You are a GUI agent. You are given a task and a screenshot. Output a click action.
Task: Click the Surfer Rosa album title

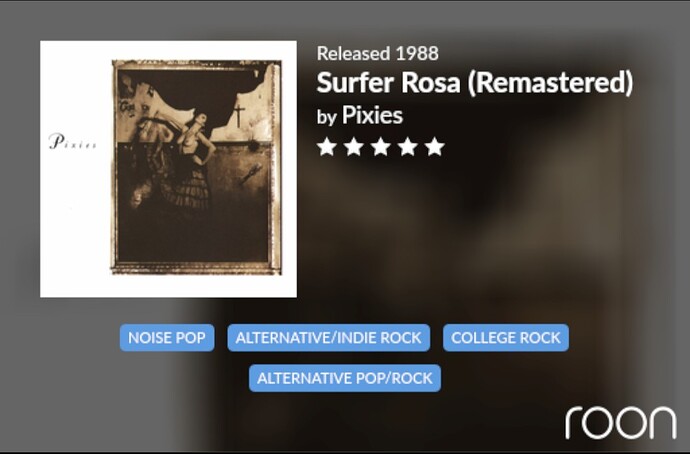click(x=389, y=82)
